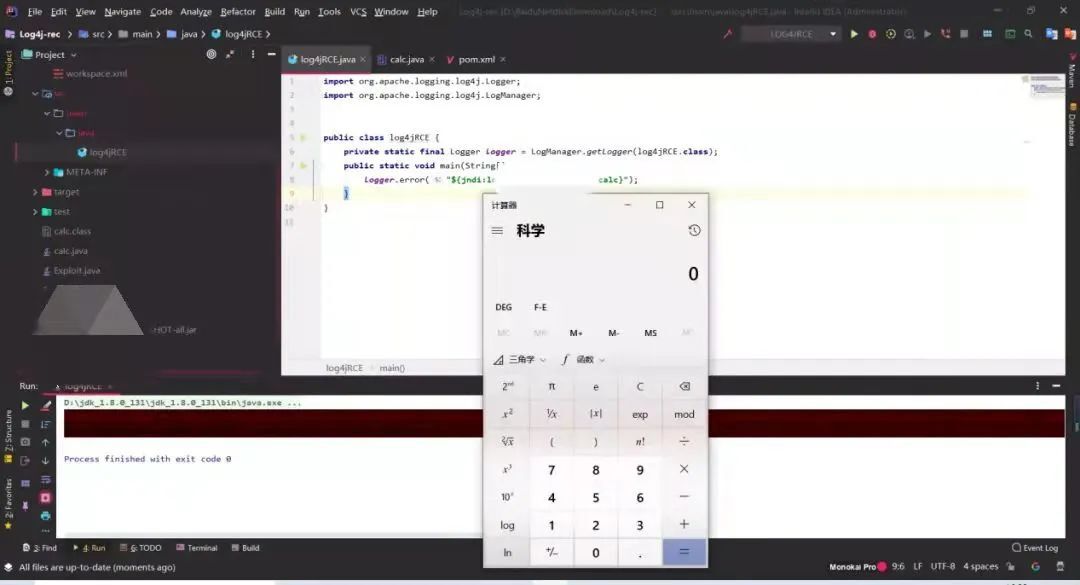
Task: Click the print icon in Run panel
Action: (x=45, y=516)
